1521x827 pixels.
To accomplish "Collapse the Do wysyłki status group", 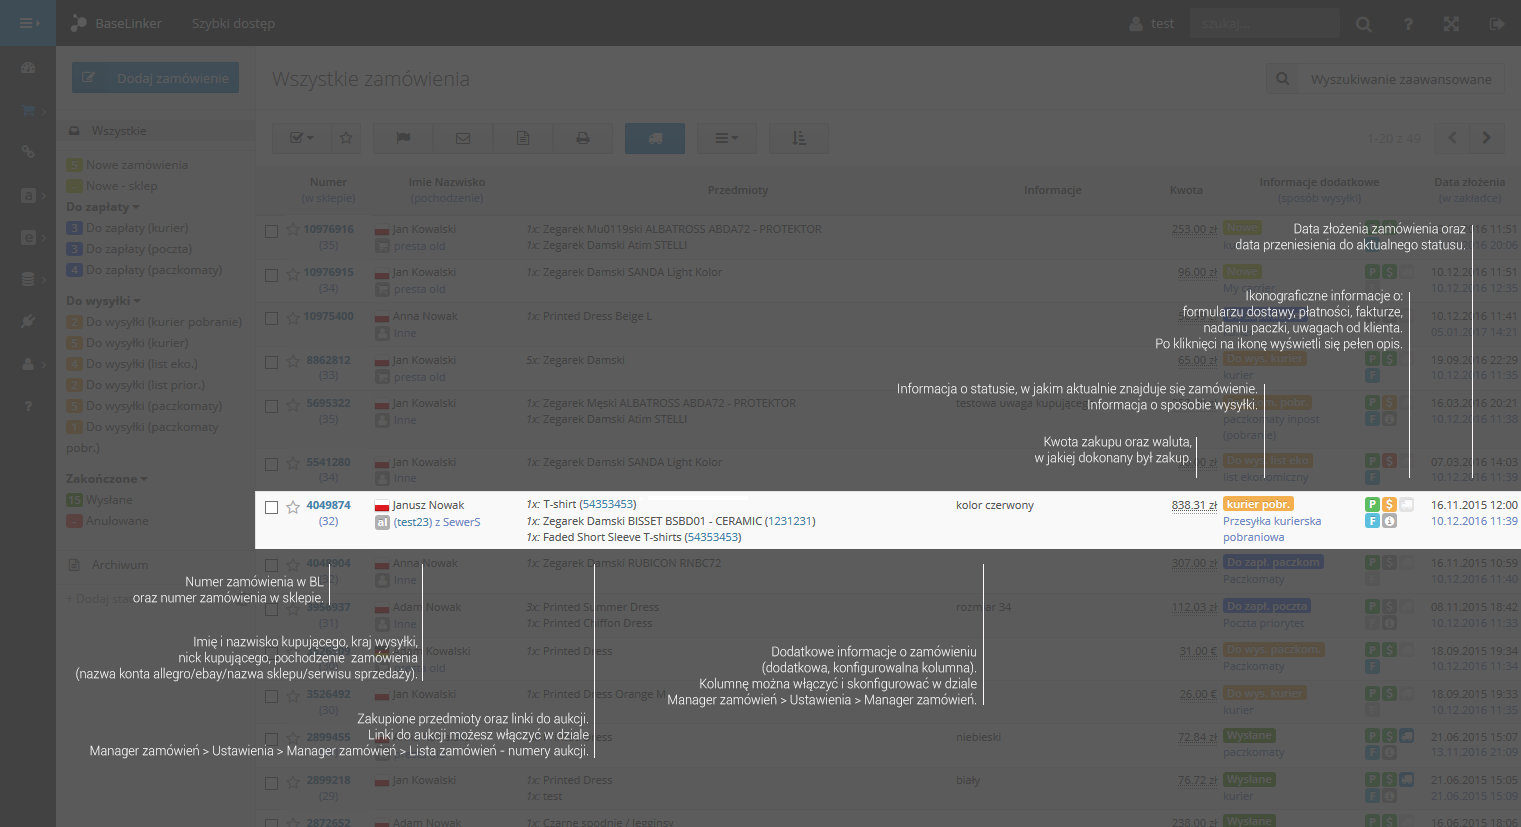I will [103, 301].
